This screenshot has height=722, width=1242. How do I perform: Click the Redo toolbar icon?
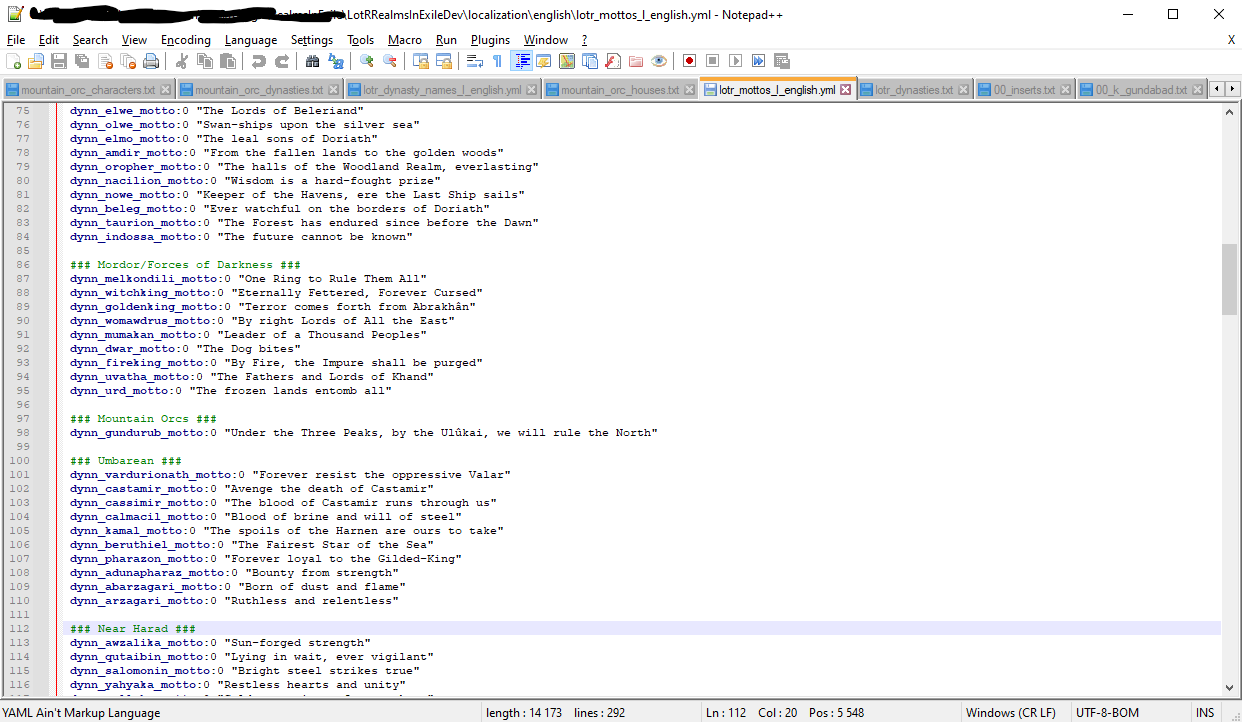point(282,61)
